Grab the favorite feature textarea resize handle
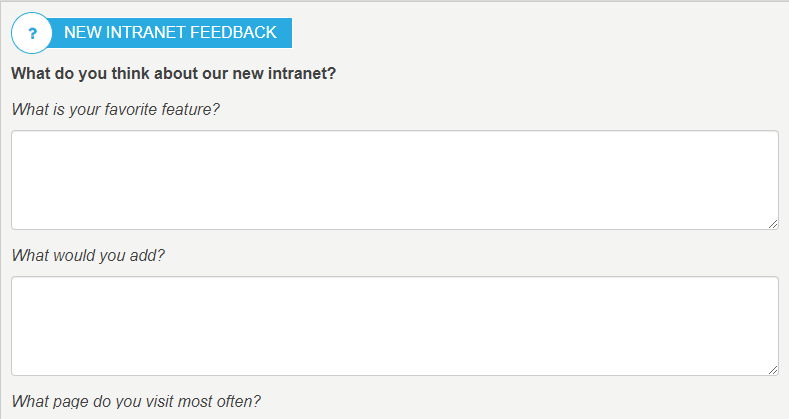789x419 pixels. (x=773, y=224)
